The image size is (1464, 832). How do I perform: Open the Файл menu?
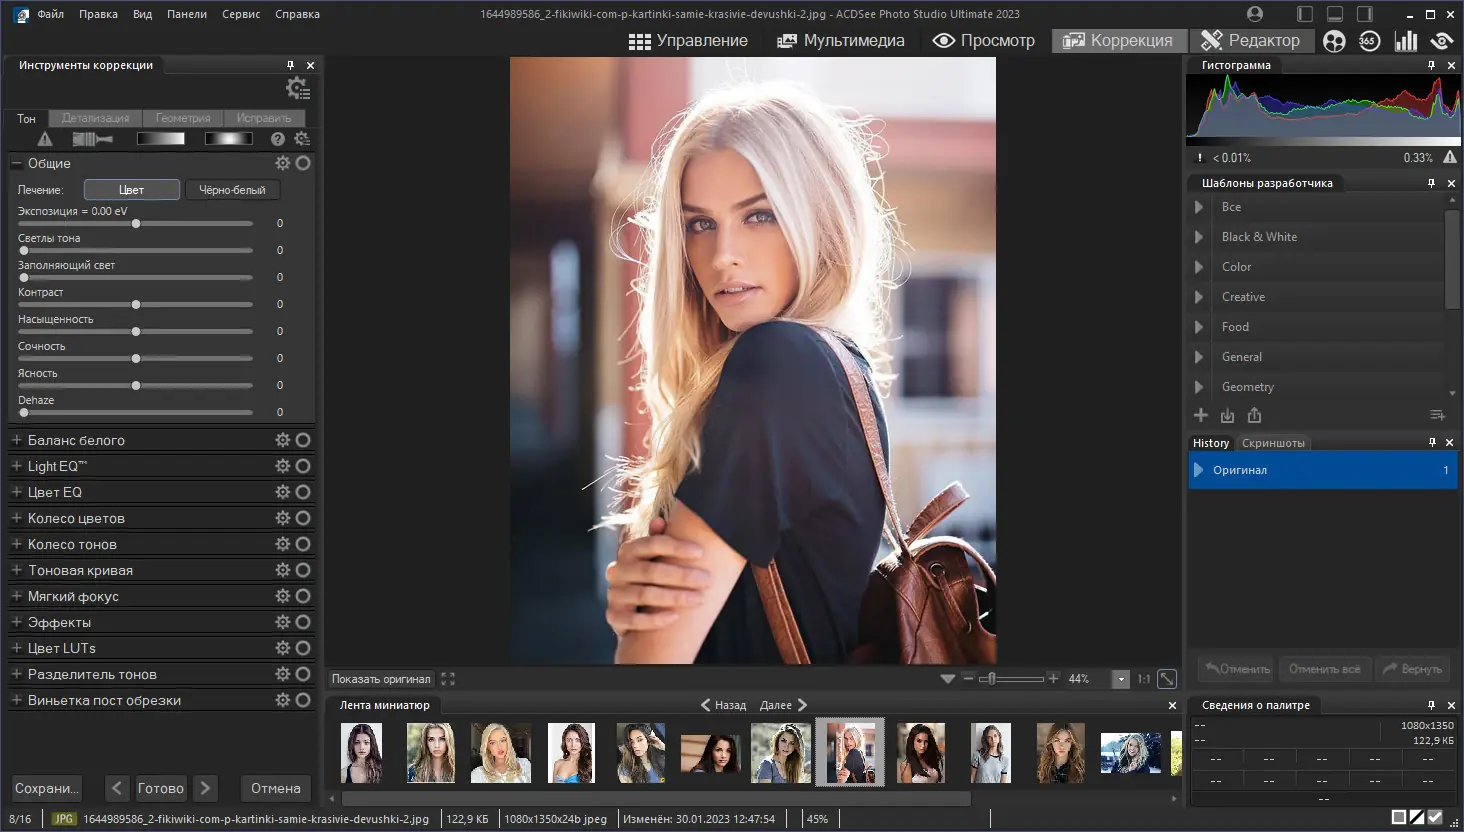[x=50, y=14]
